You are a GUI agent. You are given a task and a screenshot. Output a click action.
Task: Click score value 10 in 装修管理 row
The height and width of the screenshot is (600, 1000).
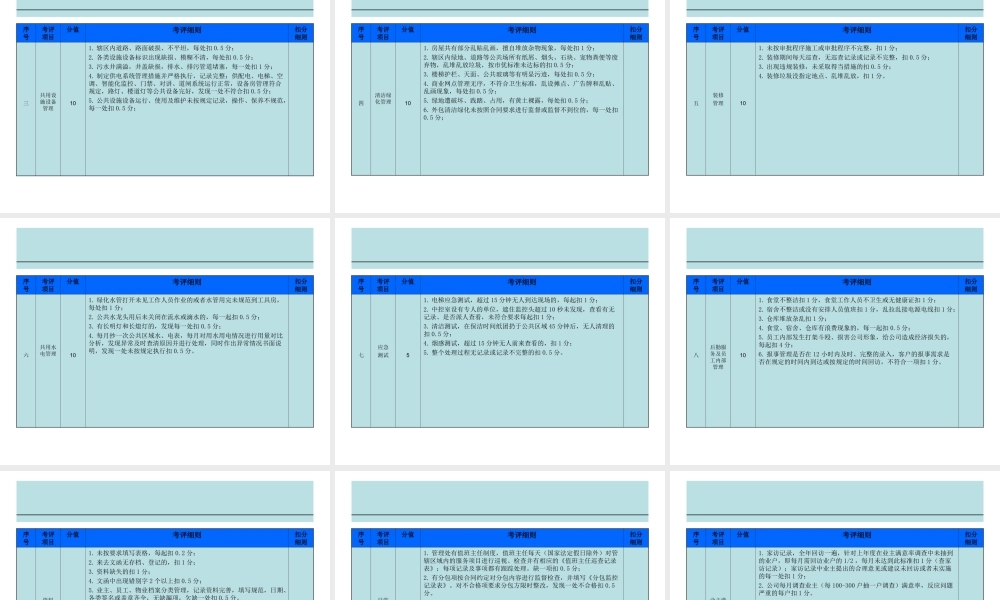click(742, 103)
